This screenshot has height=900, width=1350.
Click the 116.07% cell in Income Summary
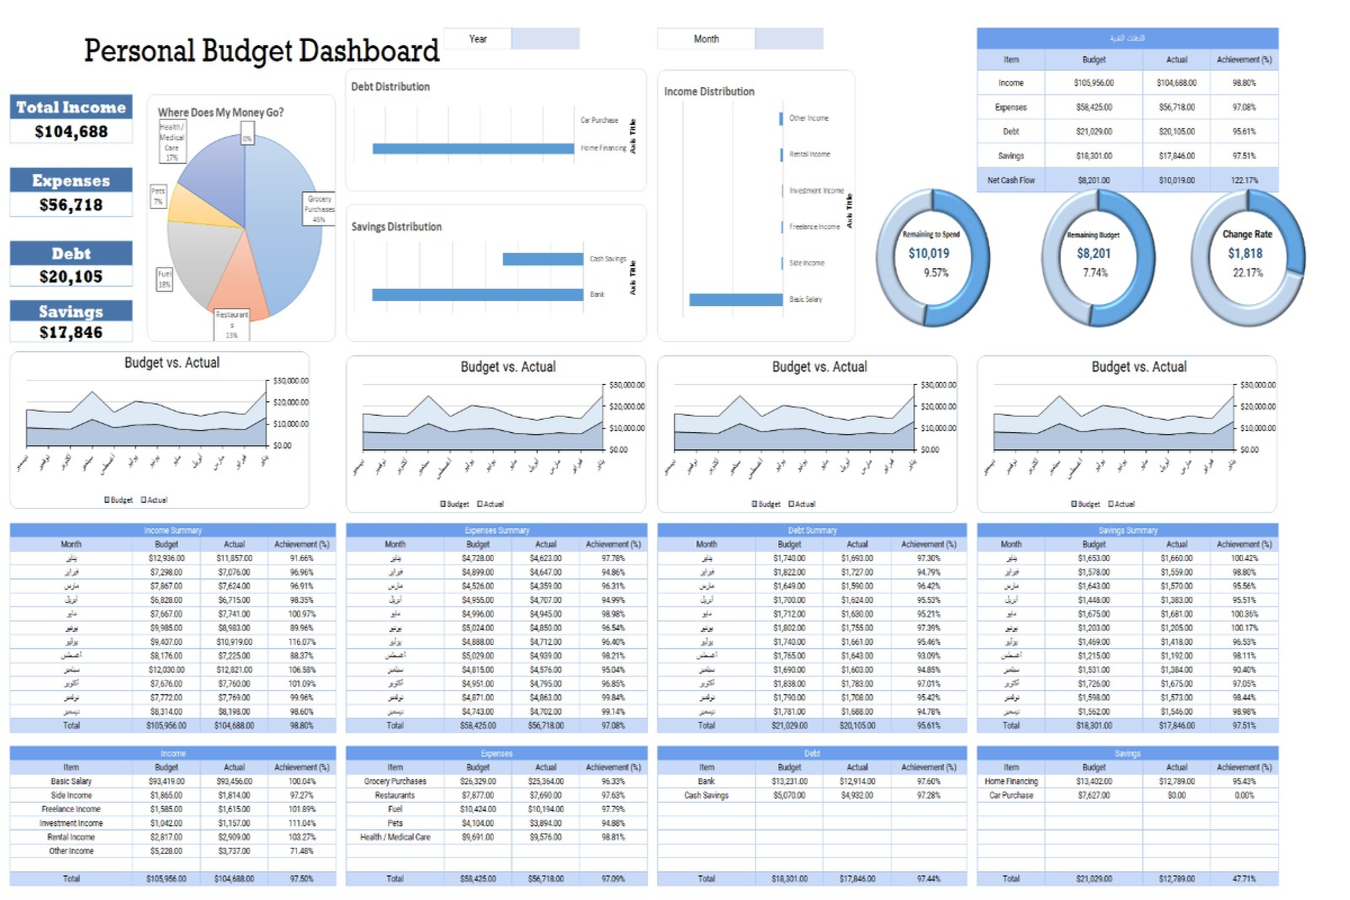(x=302, y=643)
